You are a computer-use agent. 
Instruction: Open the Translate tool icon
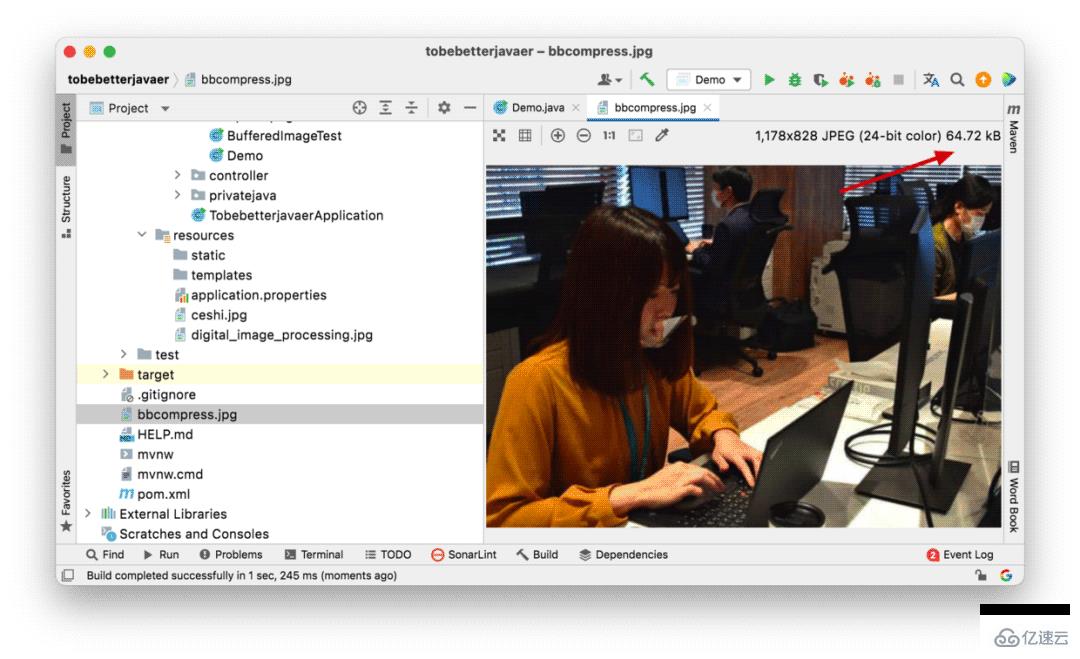[931, 80]
